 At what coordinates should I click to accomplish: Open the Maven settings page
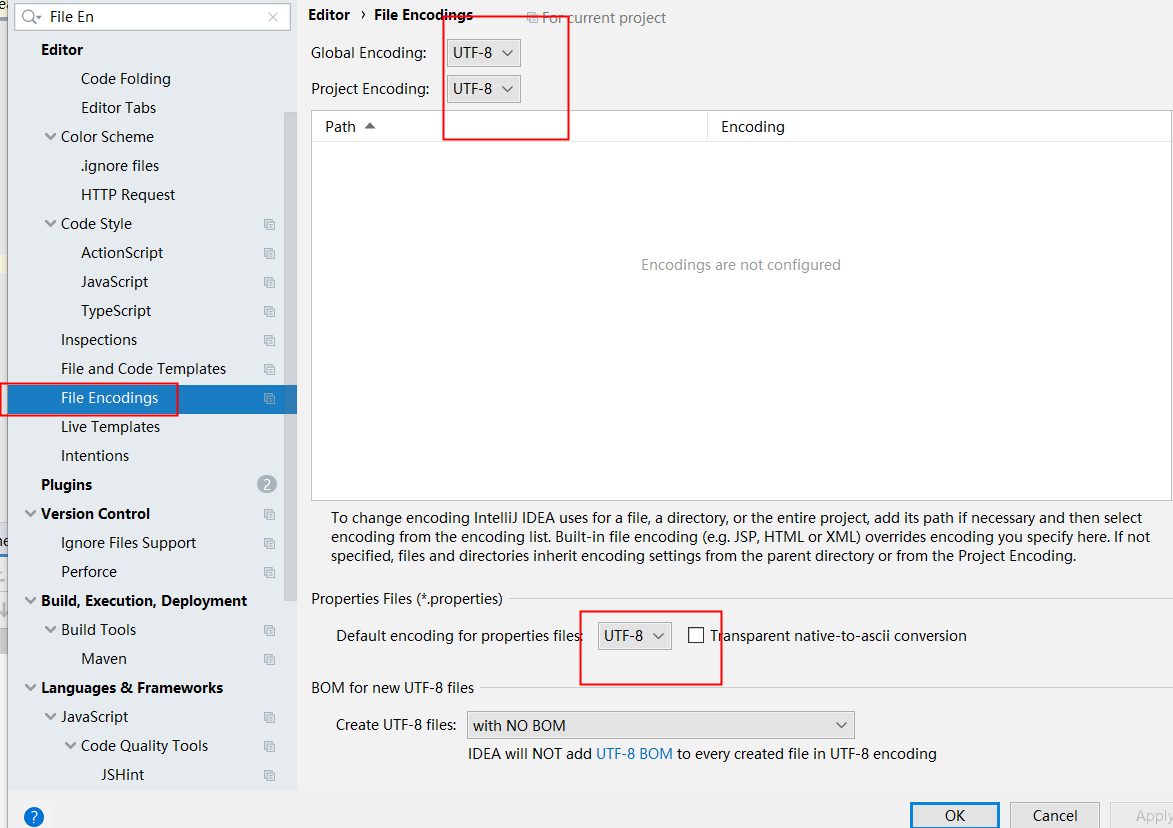click(x=103, y=659)
